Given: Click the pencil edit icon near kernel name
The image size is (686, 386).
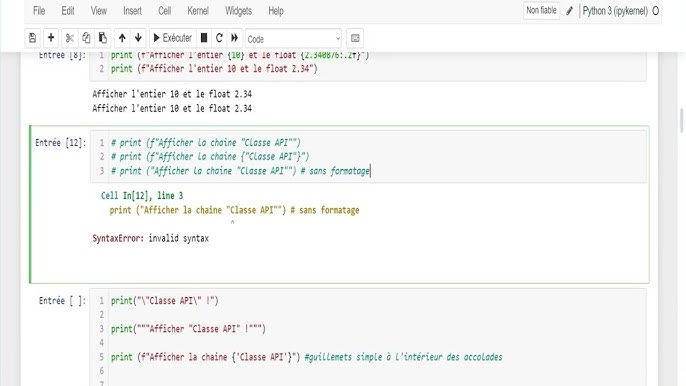Looking at the screenshot, I should click(x=569, y=11).
